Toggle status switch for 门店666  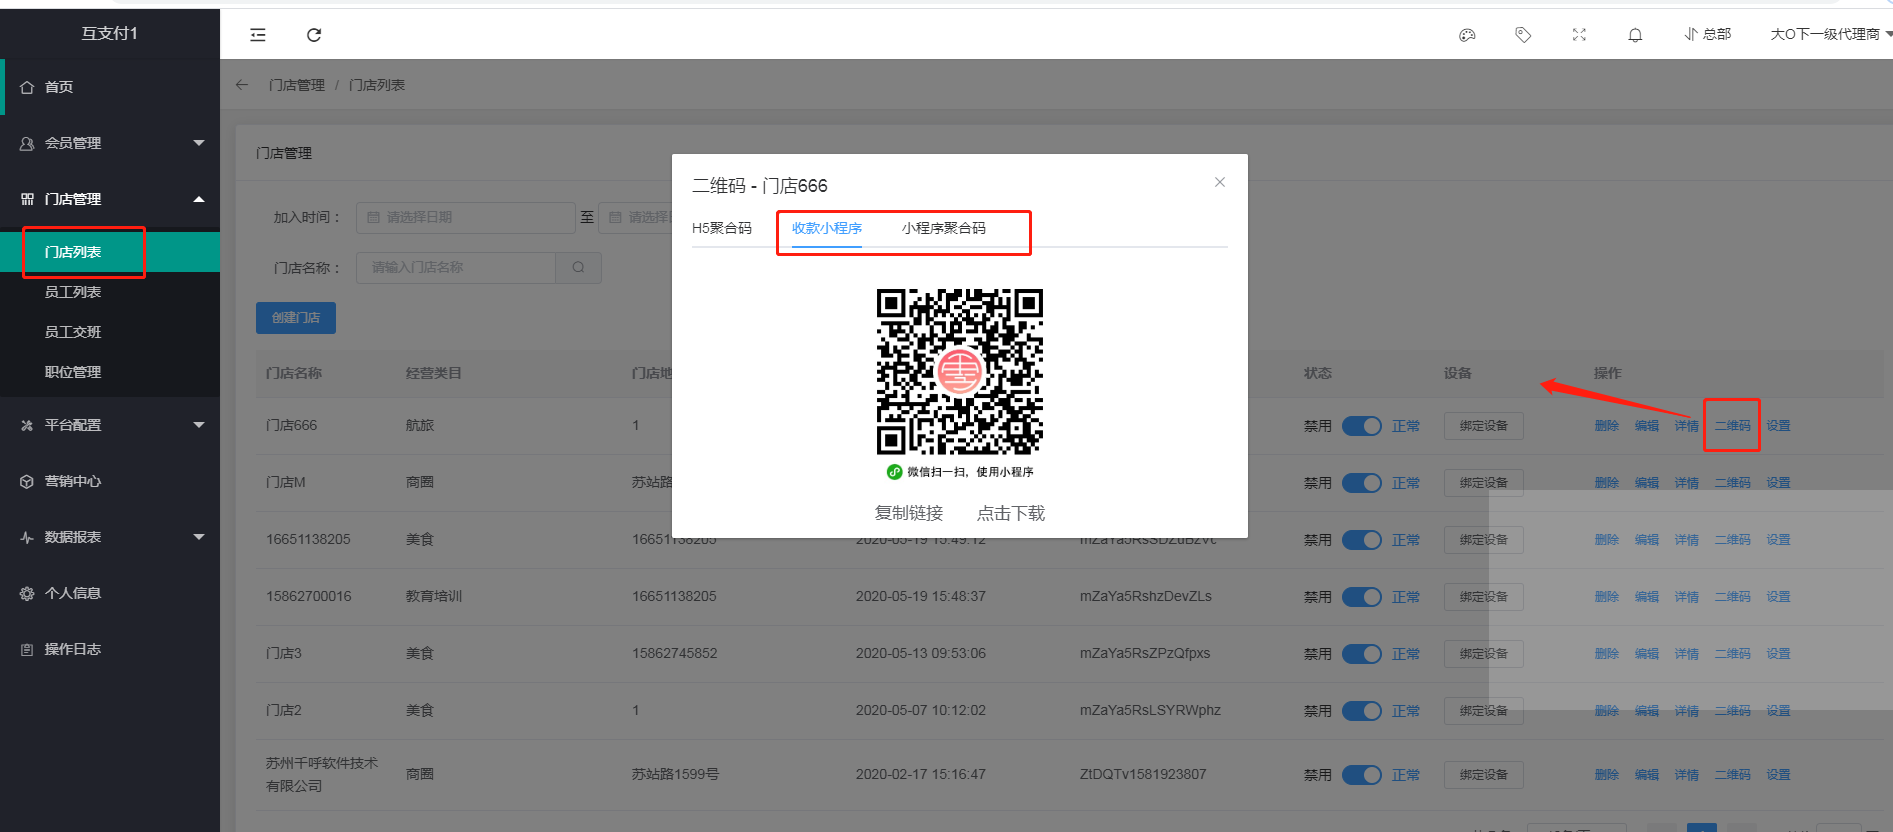1362,425
